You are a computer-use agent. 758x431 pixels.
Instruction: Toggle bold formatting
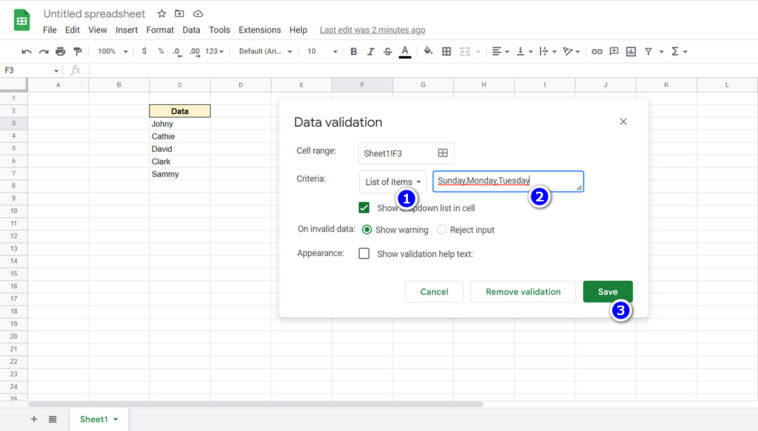(353, 51)
